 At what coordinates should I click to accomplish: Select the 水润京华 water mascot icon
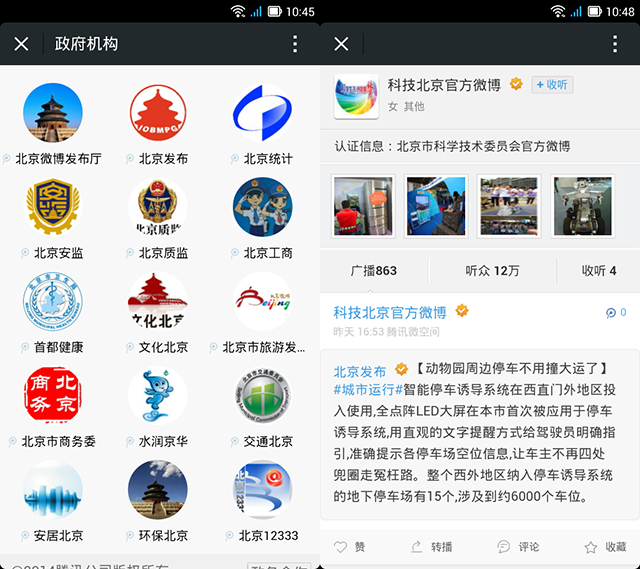pos(158,396)
